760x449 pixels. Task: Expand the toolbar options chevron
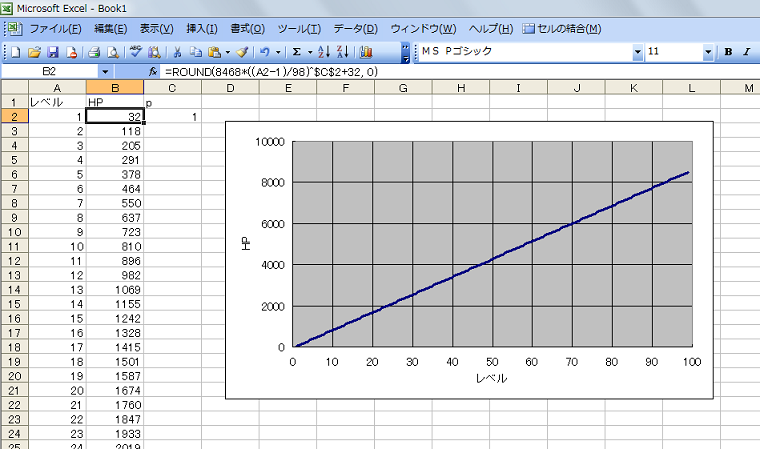pyautogui.click(x=406, y=53)
